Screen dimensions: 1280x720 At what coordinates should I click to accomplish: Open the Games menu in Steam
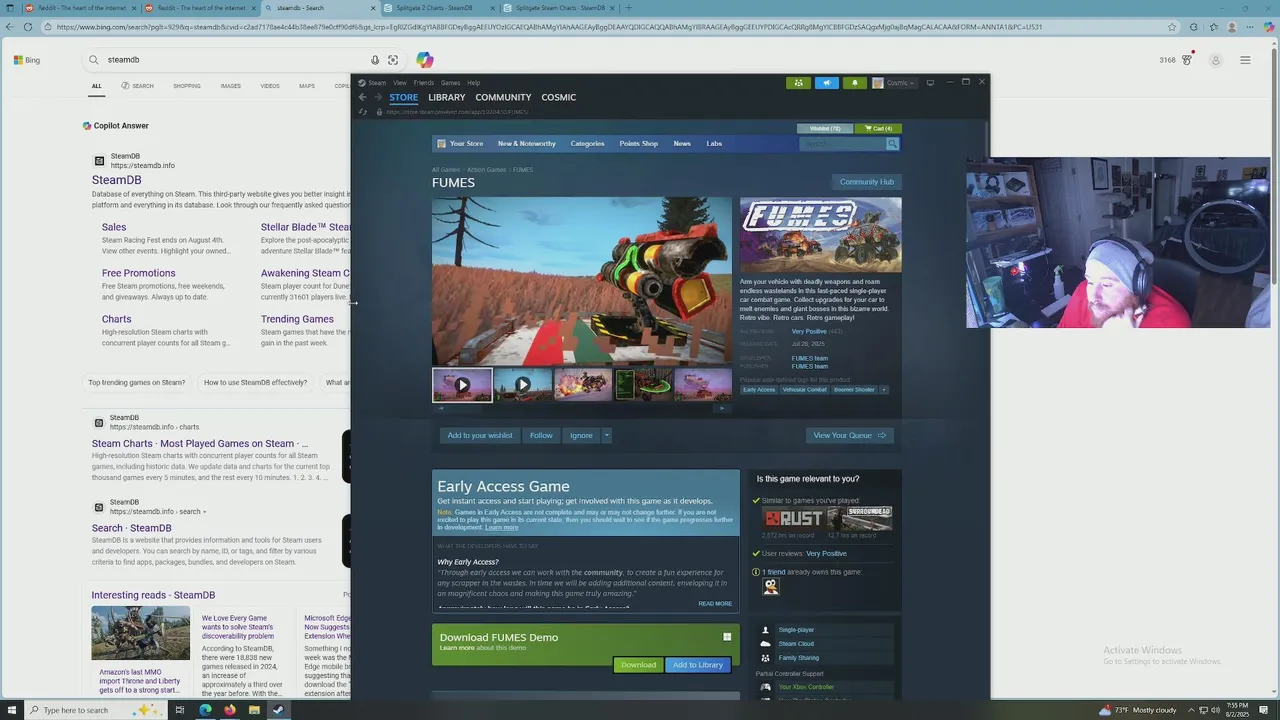coord(451,83)
